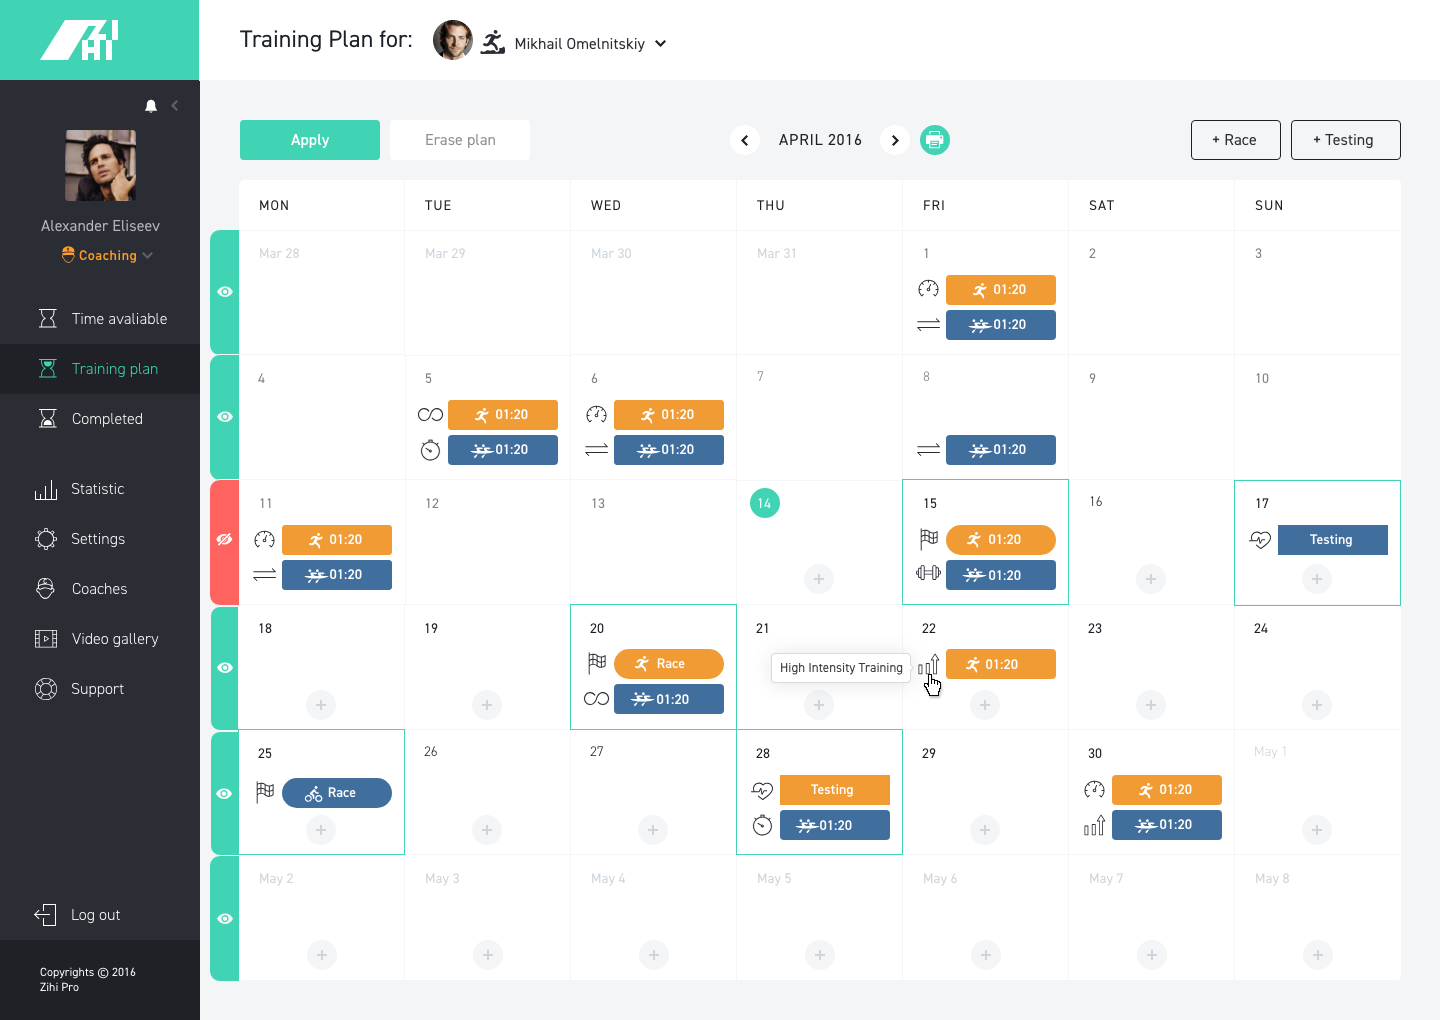
Task: Toggle visibility for the first week row
Action: [x=225, y=292]
